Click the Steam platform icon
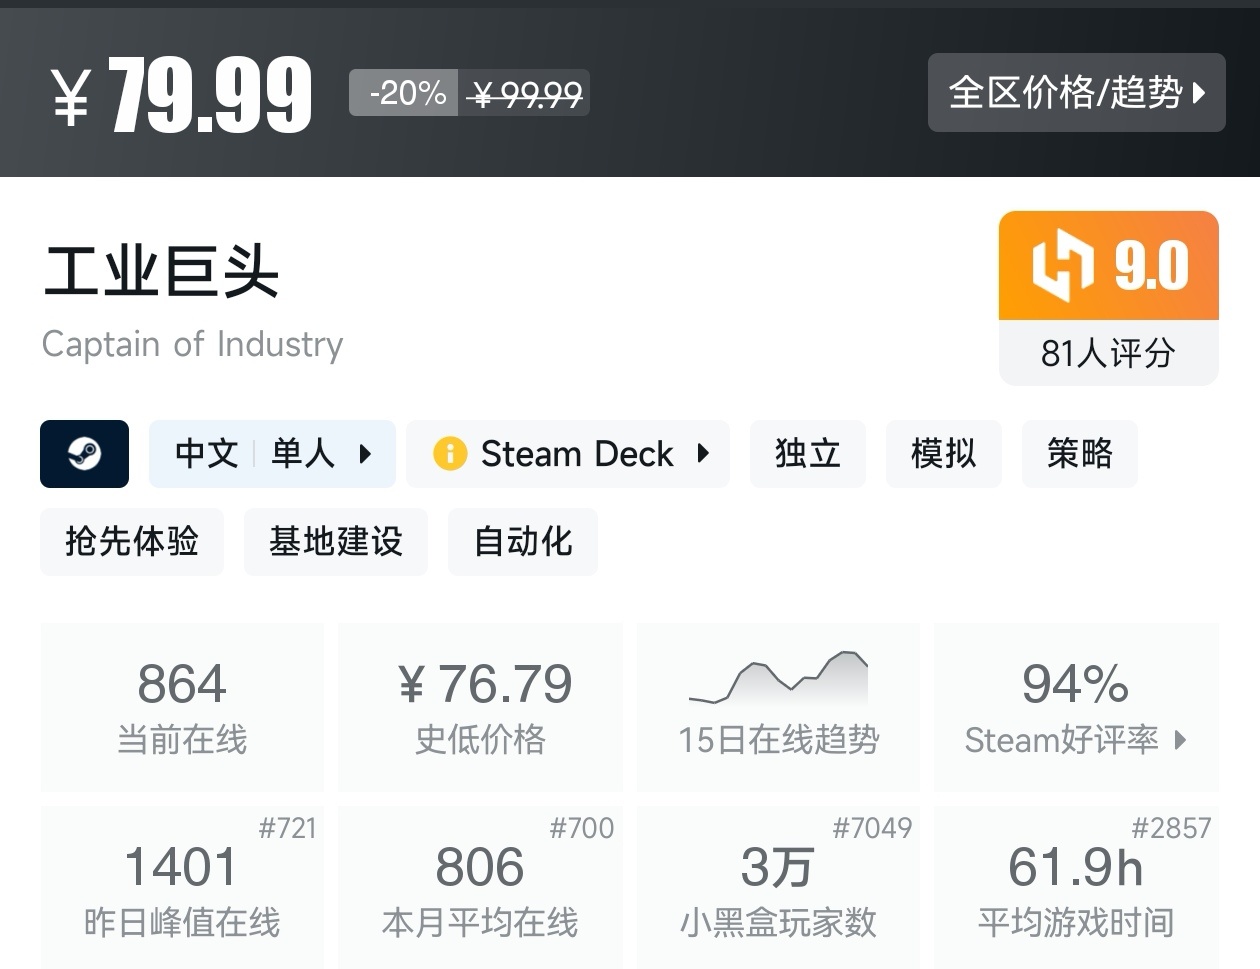Viewport: 1260px width, 969px height. pos(84,454)
